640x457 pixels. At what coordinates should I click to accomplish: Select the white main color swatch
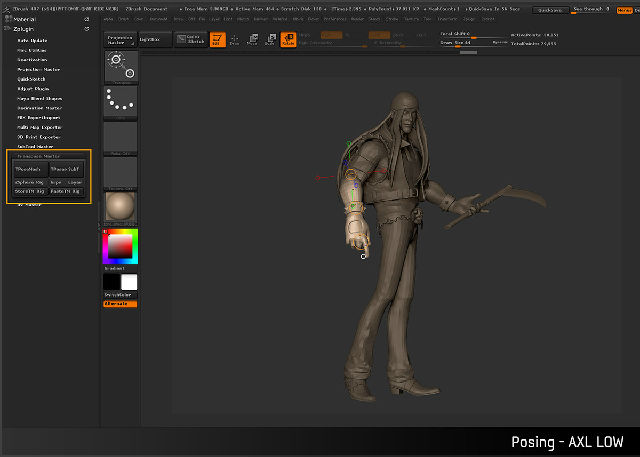tap(129, 282)
